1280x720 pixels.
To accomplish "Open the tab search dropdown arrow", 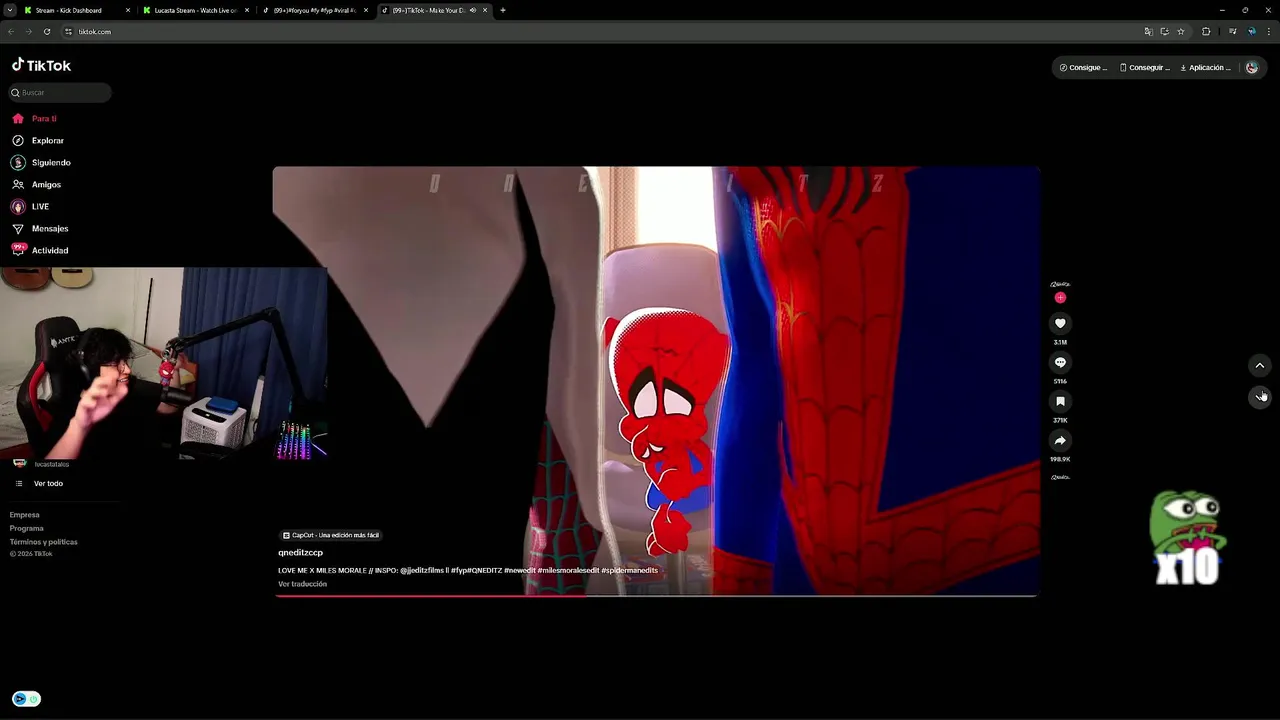I will pos(10,10).
